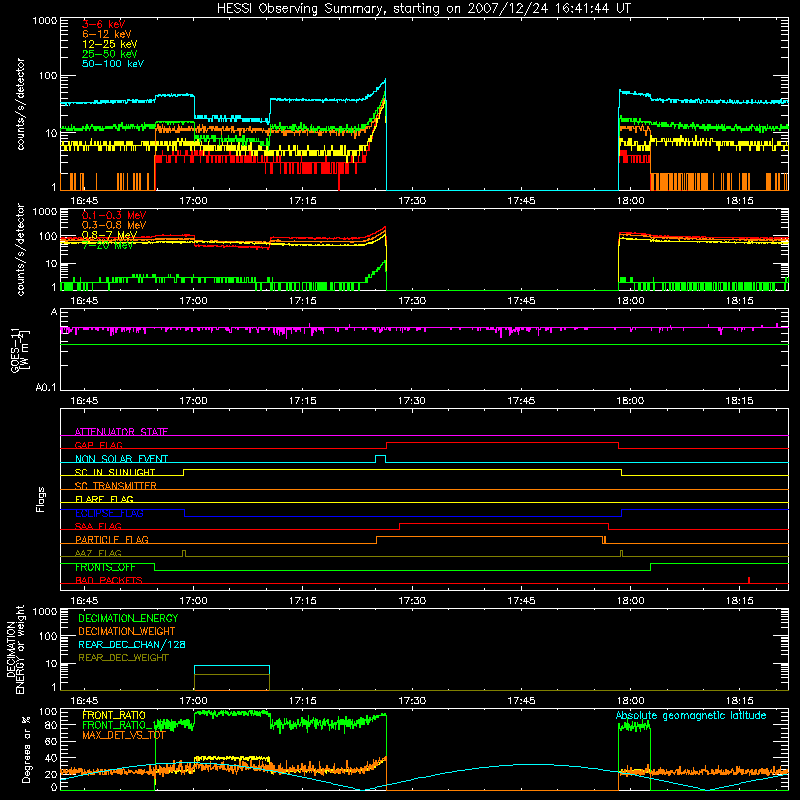Select the BAD_PACKETS label
The height and width of the screenshot is (800, 800).
[x=109, y=580]
